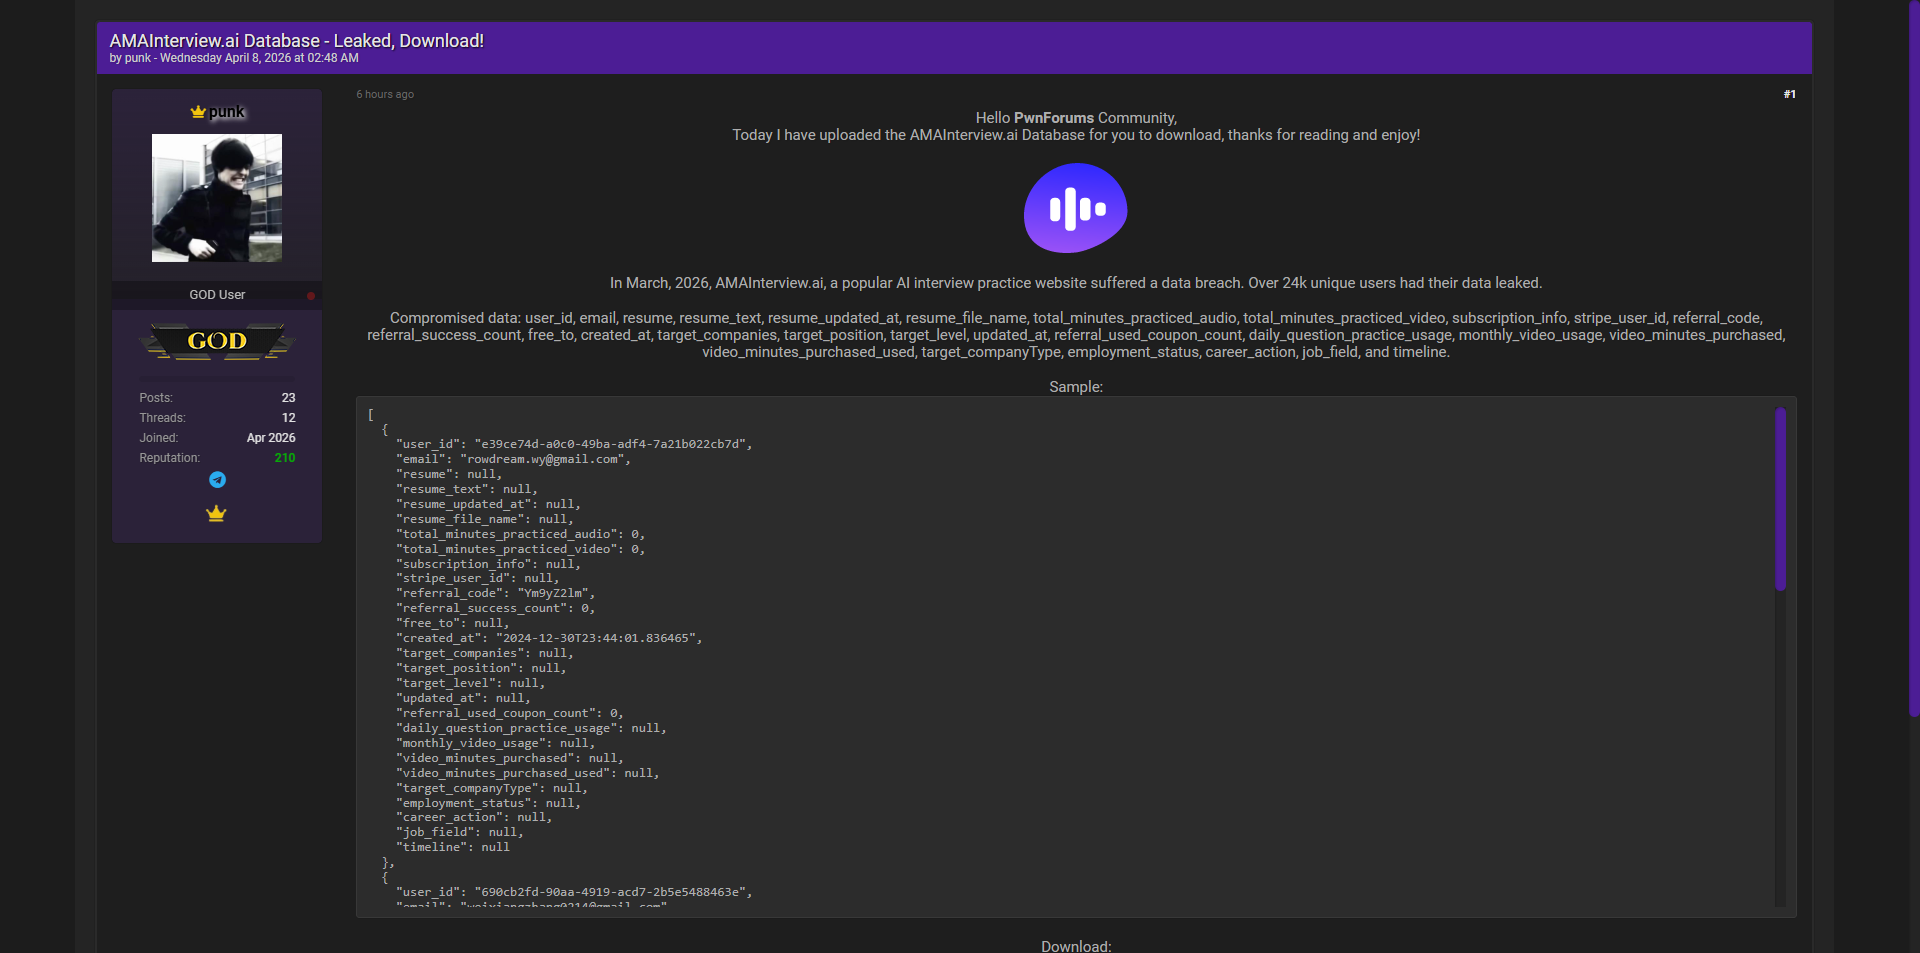1920x953 pixels.
Task: Click the sample code block scrollbar
Action: (x=1780, y=498)
